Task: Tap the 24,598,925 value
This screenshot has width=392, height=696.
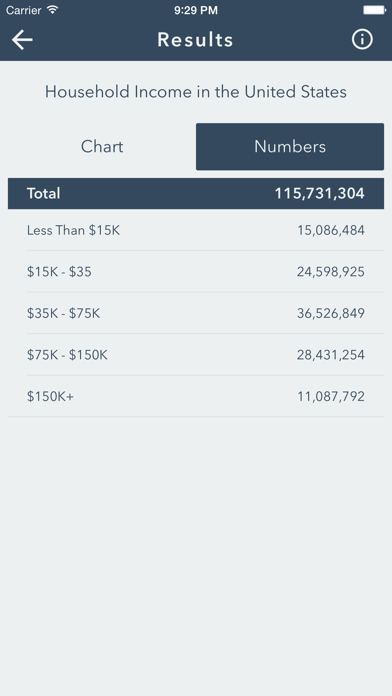Action: (x=331, y=272)
